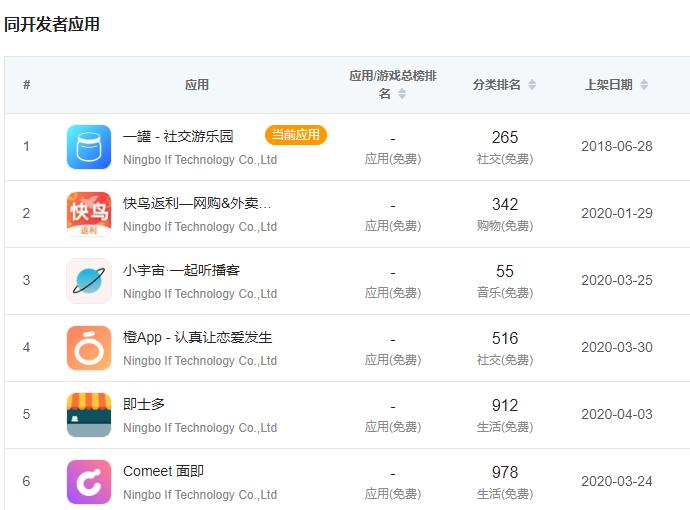Open app link Comeet 面即

coord(163,471)
